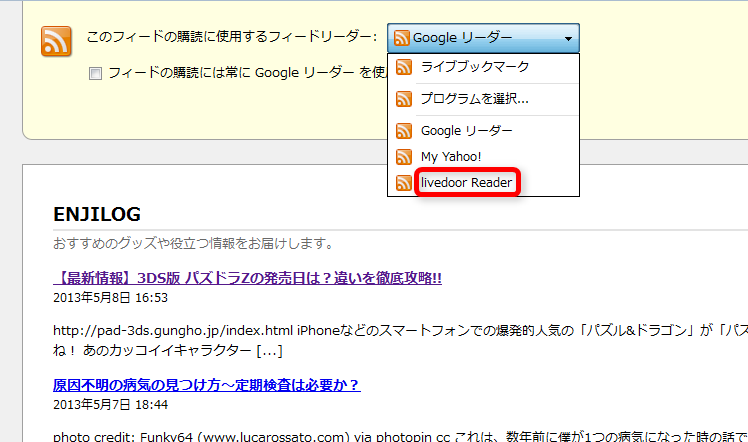The image size is (748, 442).
Task: Click the label このフィードの購読に使用するフィードリーダー
Action: 231,37
